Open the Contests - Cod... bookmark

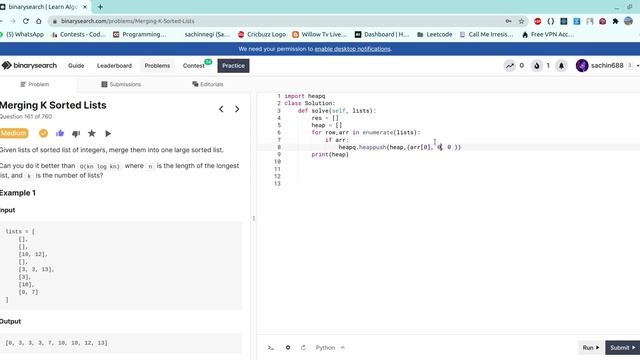78,35
